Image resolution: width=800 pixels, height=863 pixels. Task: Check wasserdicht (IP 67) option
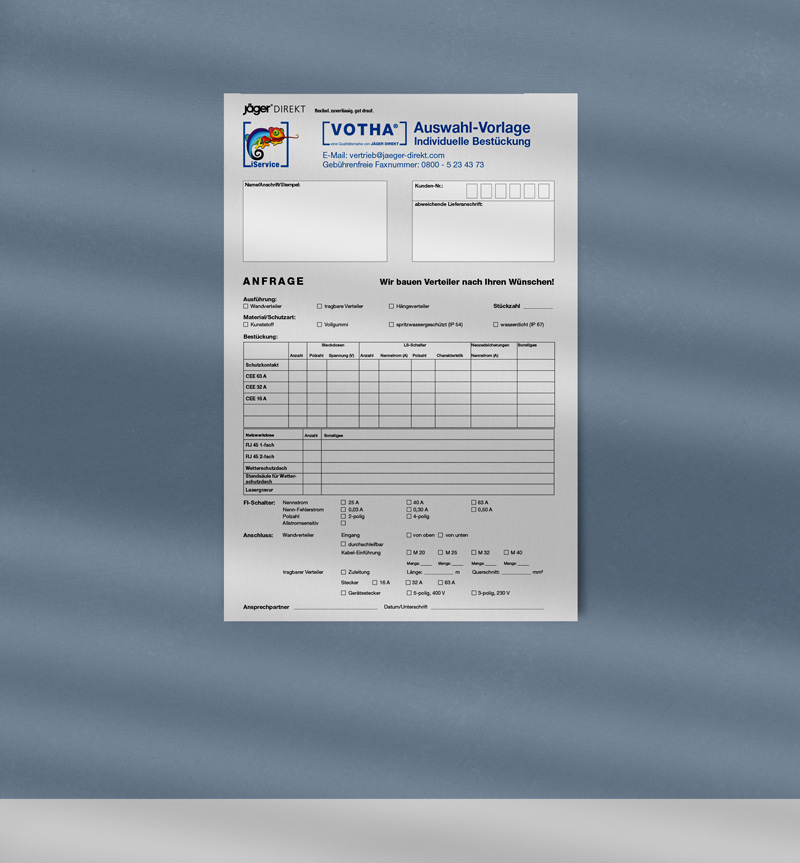point(495,325)
